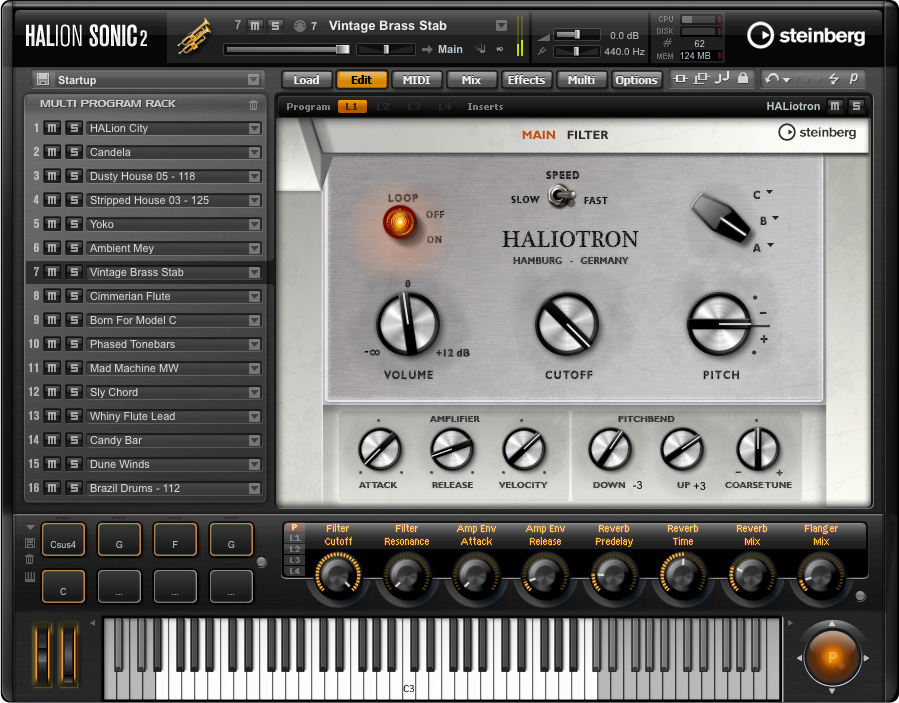Trigger the Csus4 pad
Screen dimensions: 899x703
point(63,540)
